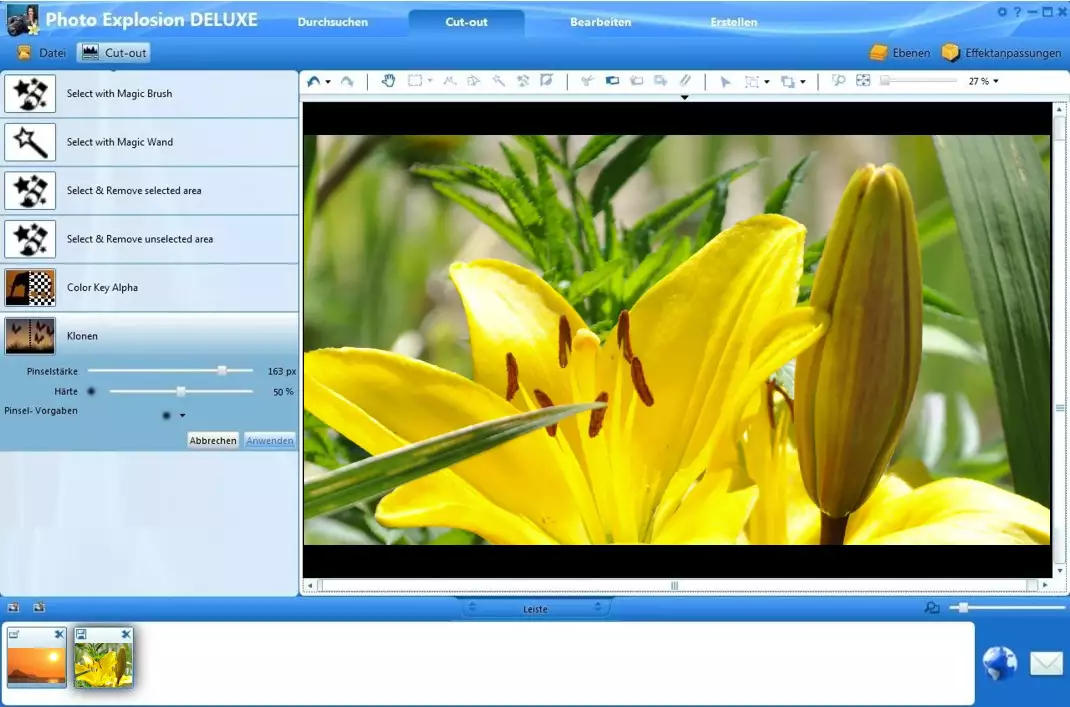Screen dimensions: 1070x707
Task: Click the fit to window icon
Action: [x=863, y=81]
